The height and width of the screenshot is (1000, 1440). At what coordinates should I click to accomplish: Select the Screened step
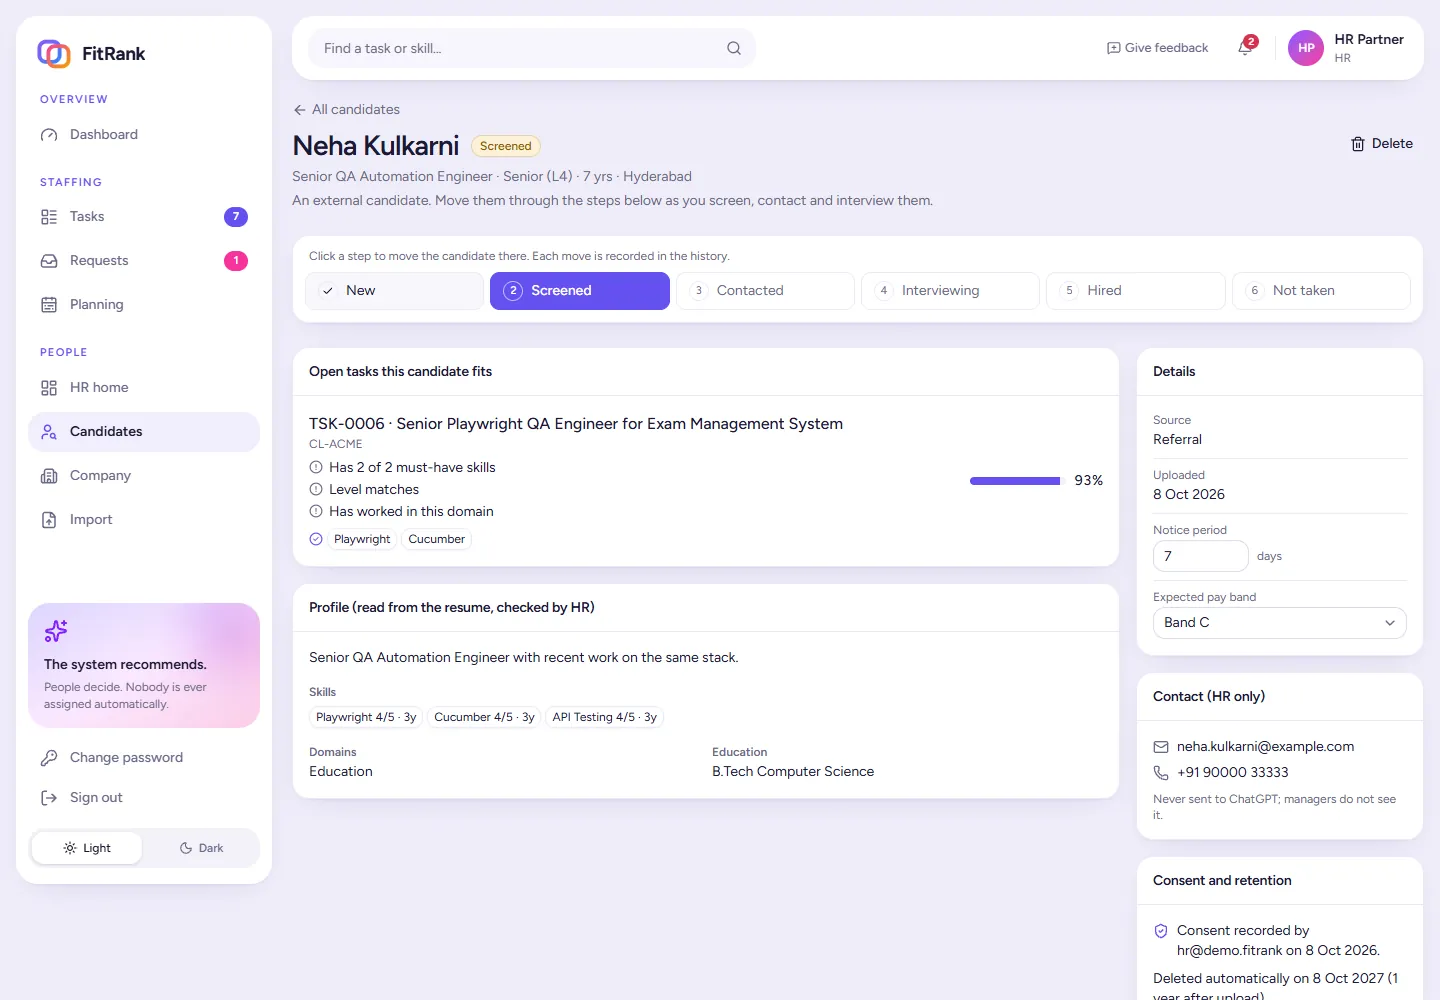pyautogui.click(x=580, y=291)
